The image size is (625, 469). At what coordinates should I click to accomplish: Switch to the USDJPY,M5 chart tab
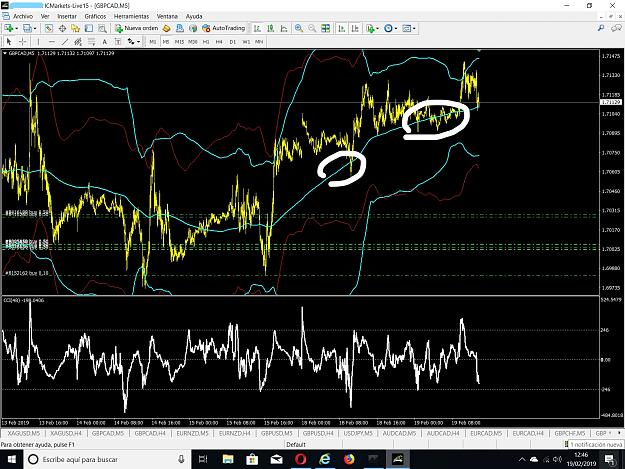[x=358, y=433]
